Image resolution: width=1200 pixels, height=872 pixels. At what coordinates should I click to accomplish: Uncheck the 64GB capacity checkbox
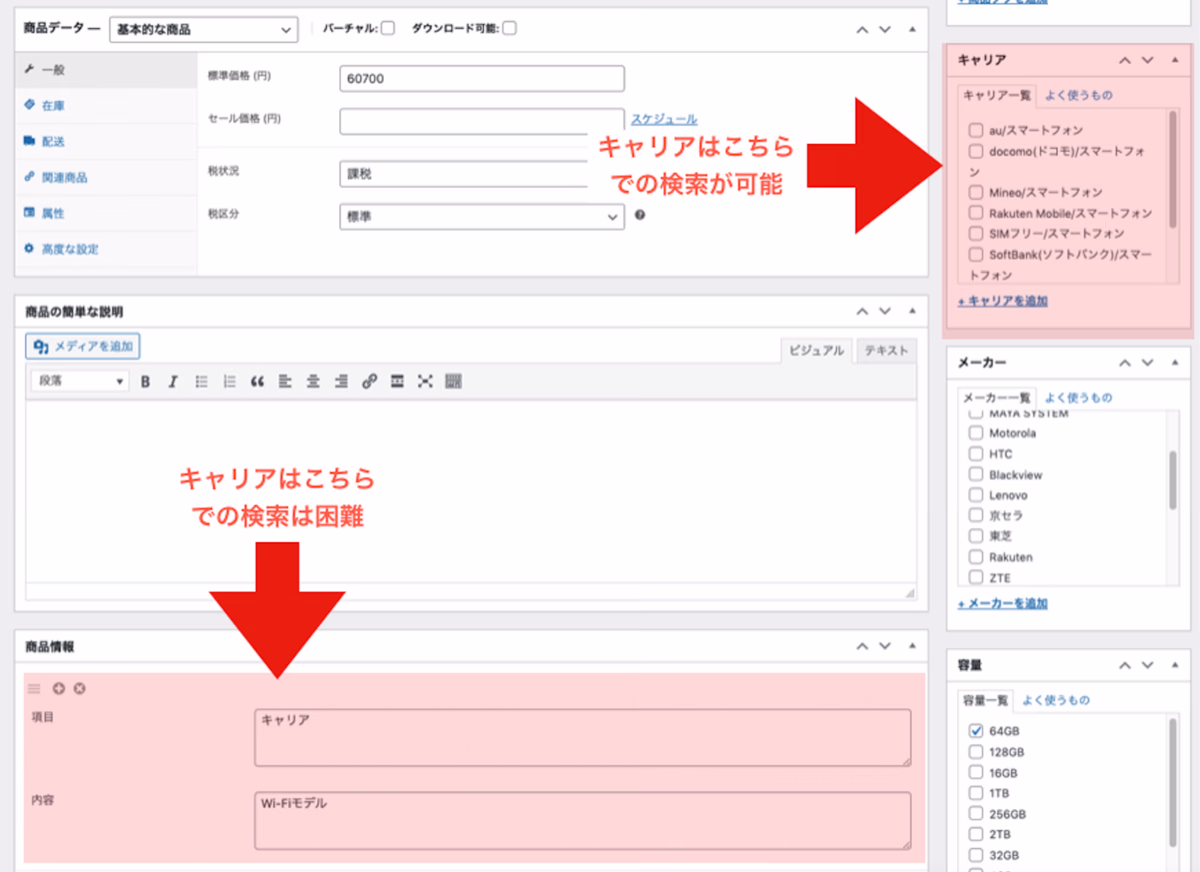[x=975, y=731]
